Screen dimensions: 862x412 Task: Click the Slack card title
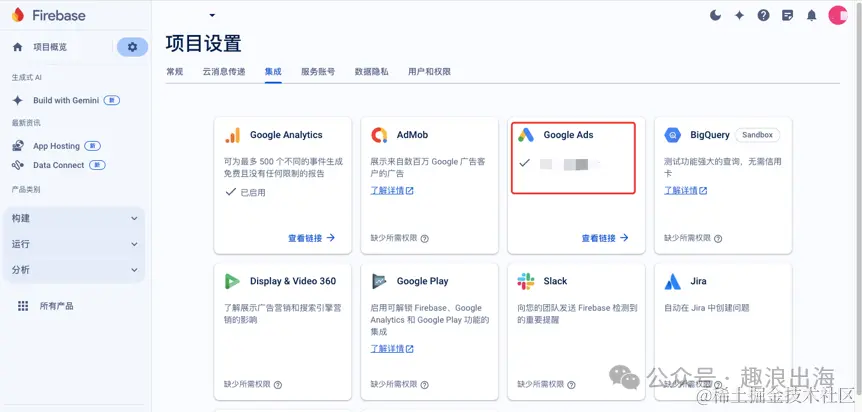[555, 281]
